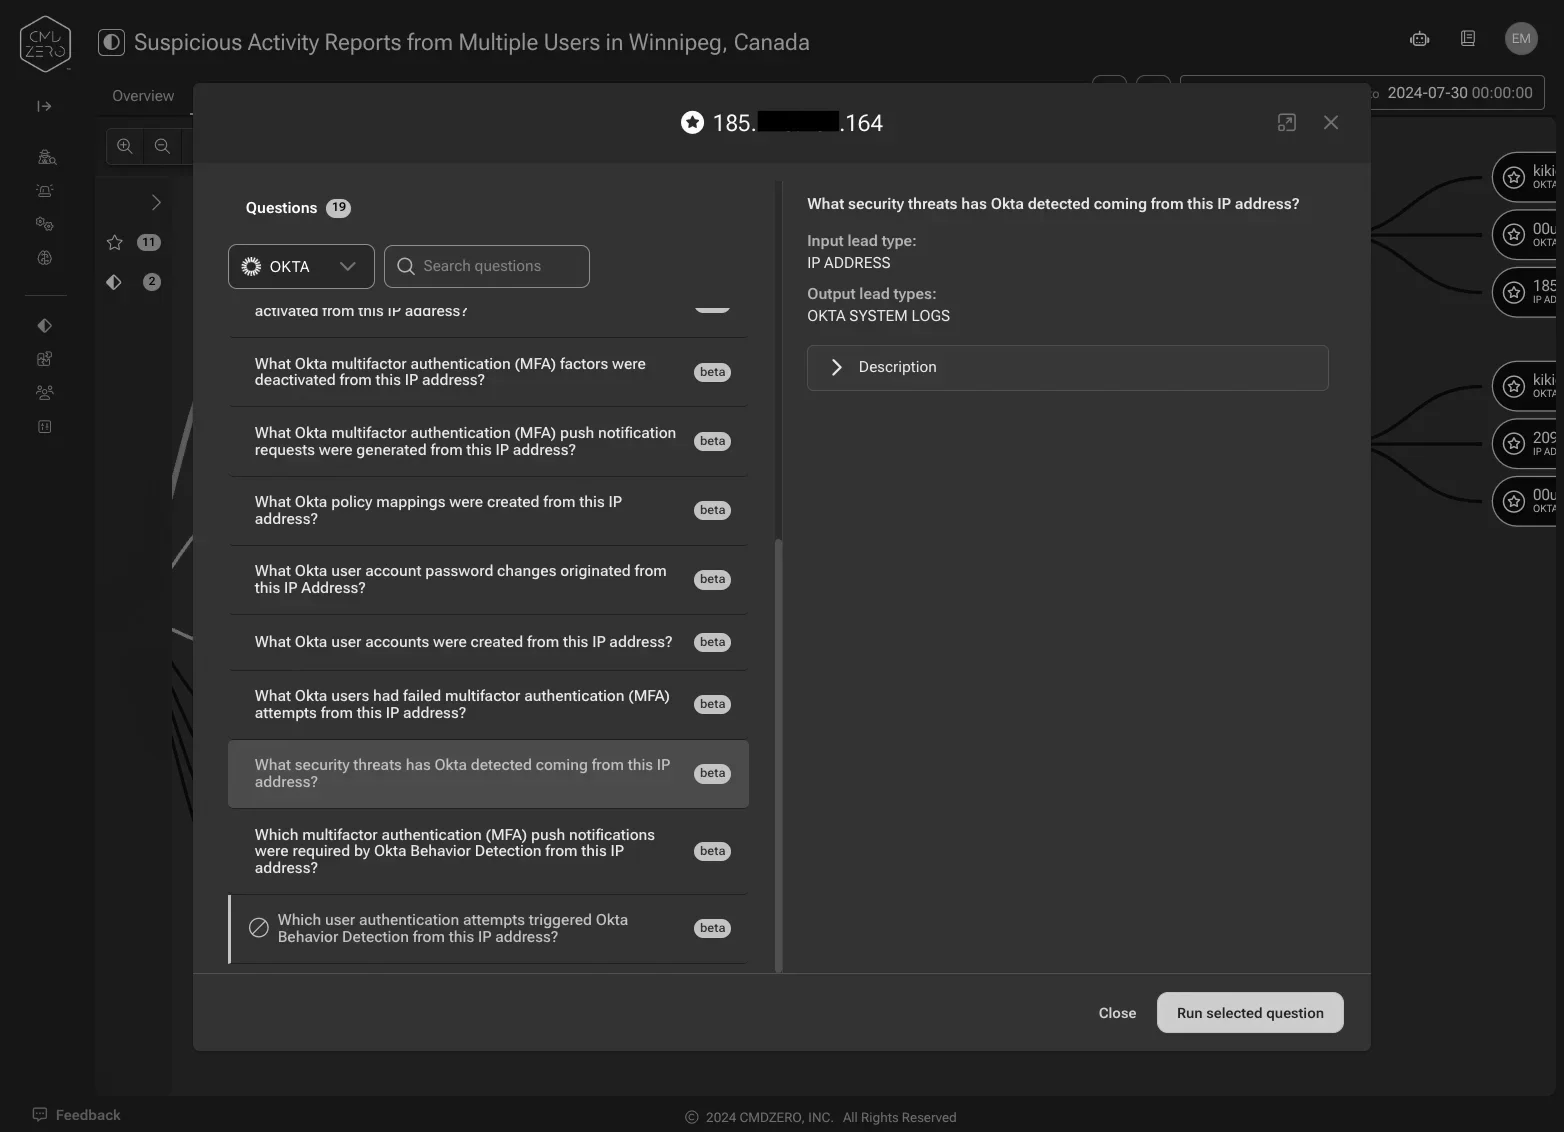Open the EM user avatar menu
This screenshot has width=1564, height=1132.
click(1521, 39)
